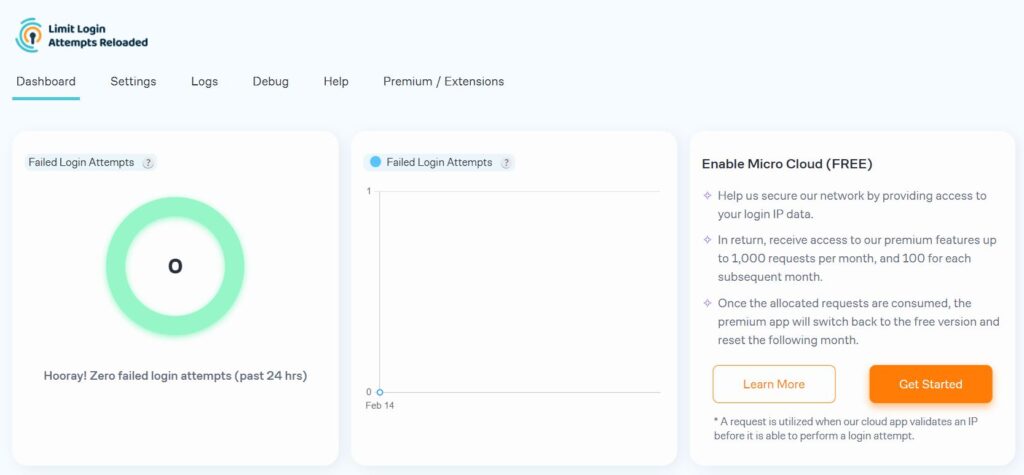Click diamond bullet beside 'Once the allocated' text

click(x=707, y=303)
